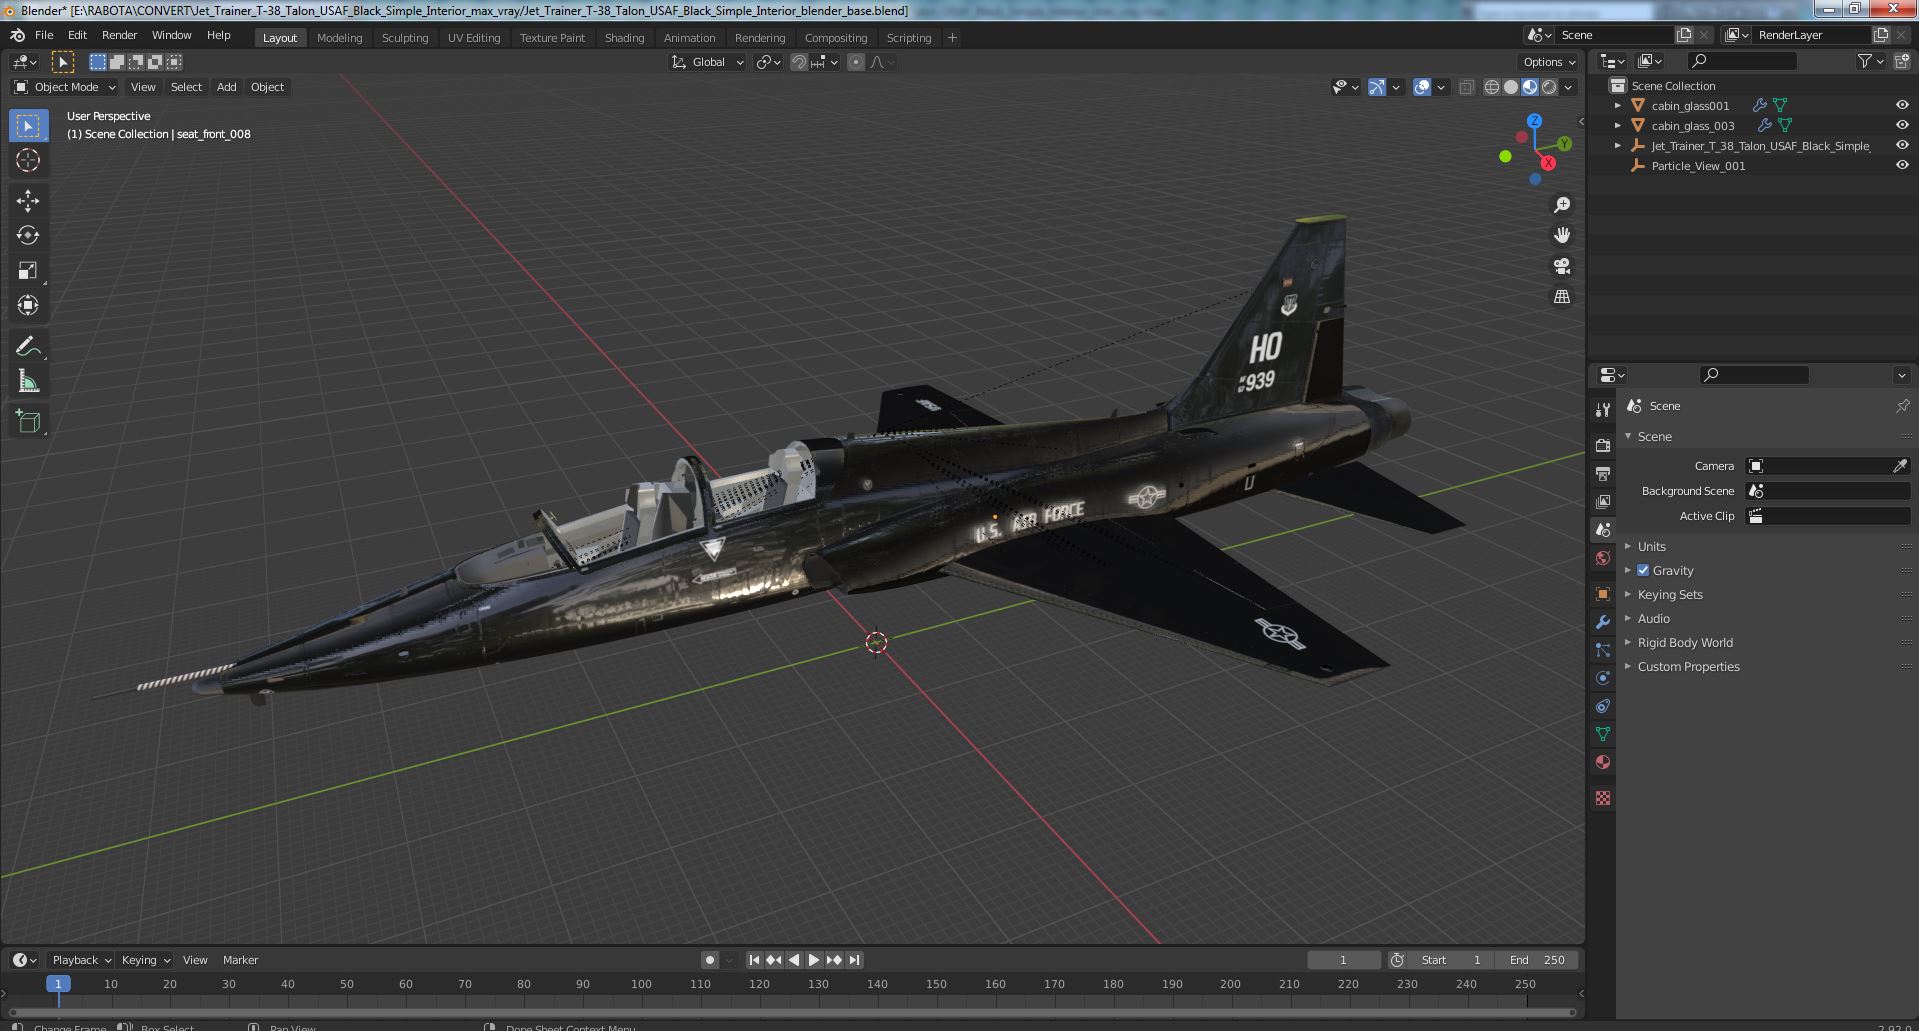Image resolution: width=1919 pixels, height=1031 pixels.
Task: Open the timeline Marker menu
Action: 240,960
